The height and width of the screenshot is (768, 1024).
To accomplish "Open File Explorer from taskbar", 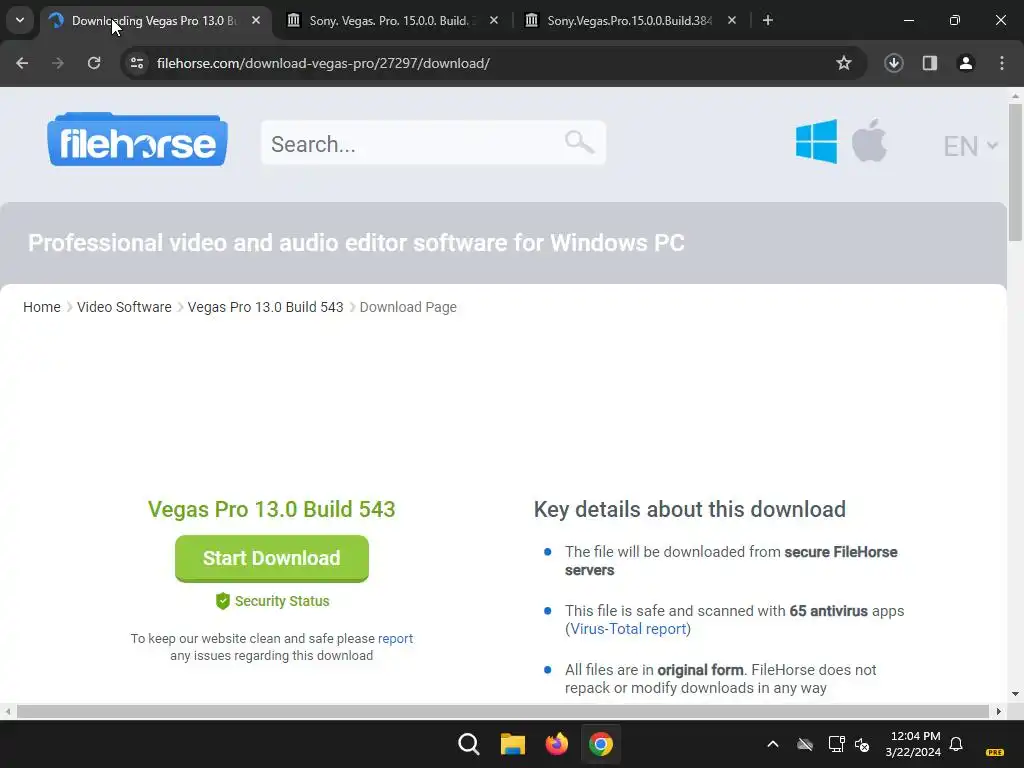I will 513,744.
